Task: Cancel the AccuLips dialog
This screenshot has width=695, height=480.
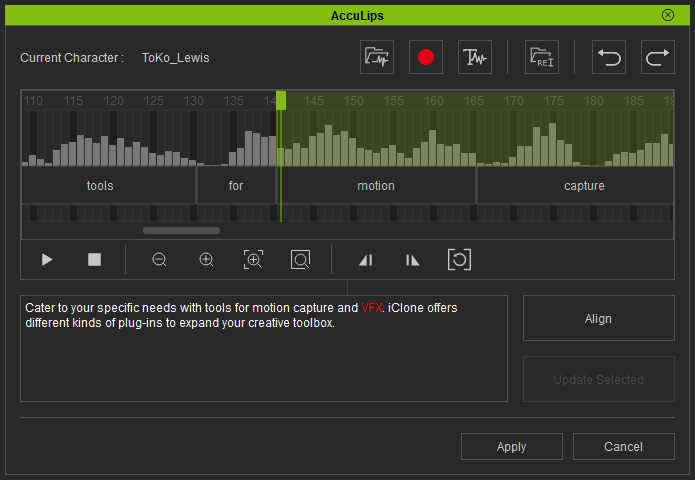Action: [x=624, y=447]
